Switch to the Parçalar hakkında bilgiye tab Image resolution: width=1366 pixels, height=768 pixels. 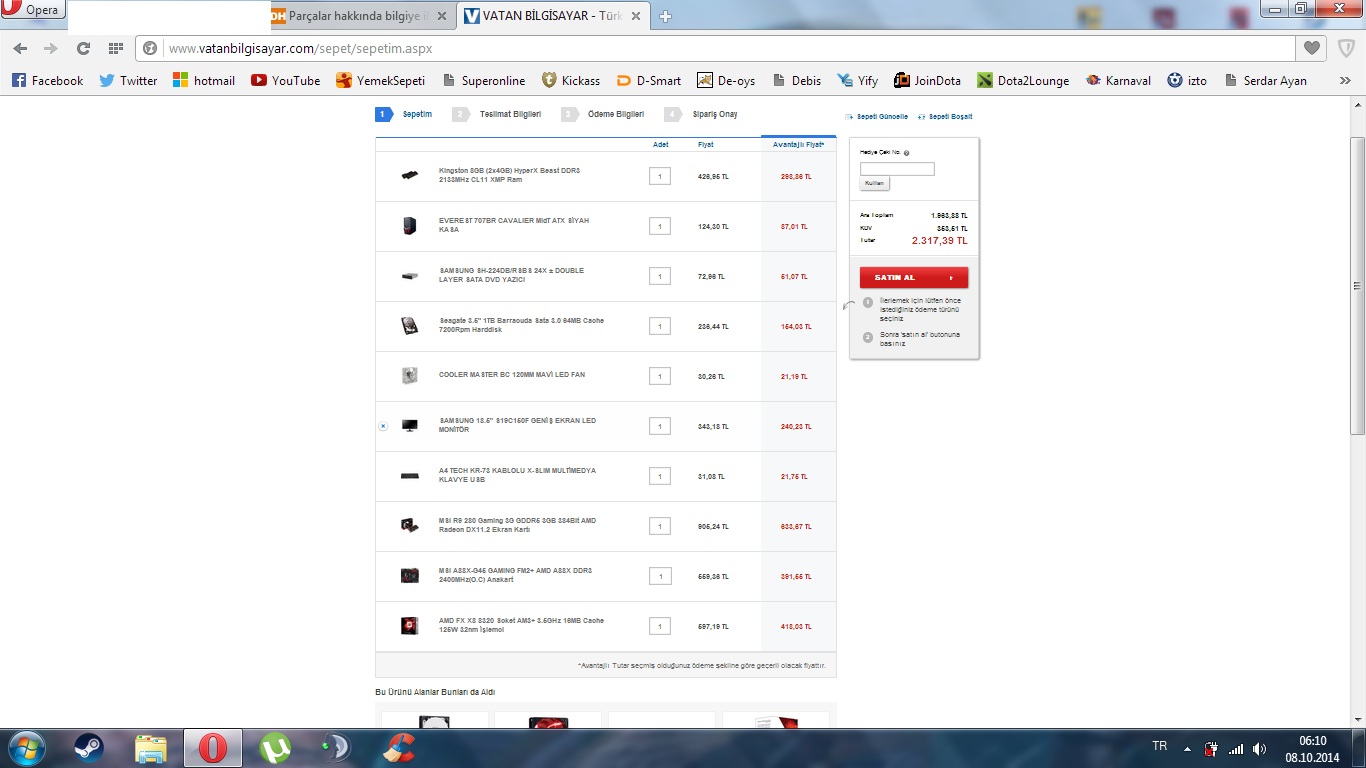pos(362,16)
